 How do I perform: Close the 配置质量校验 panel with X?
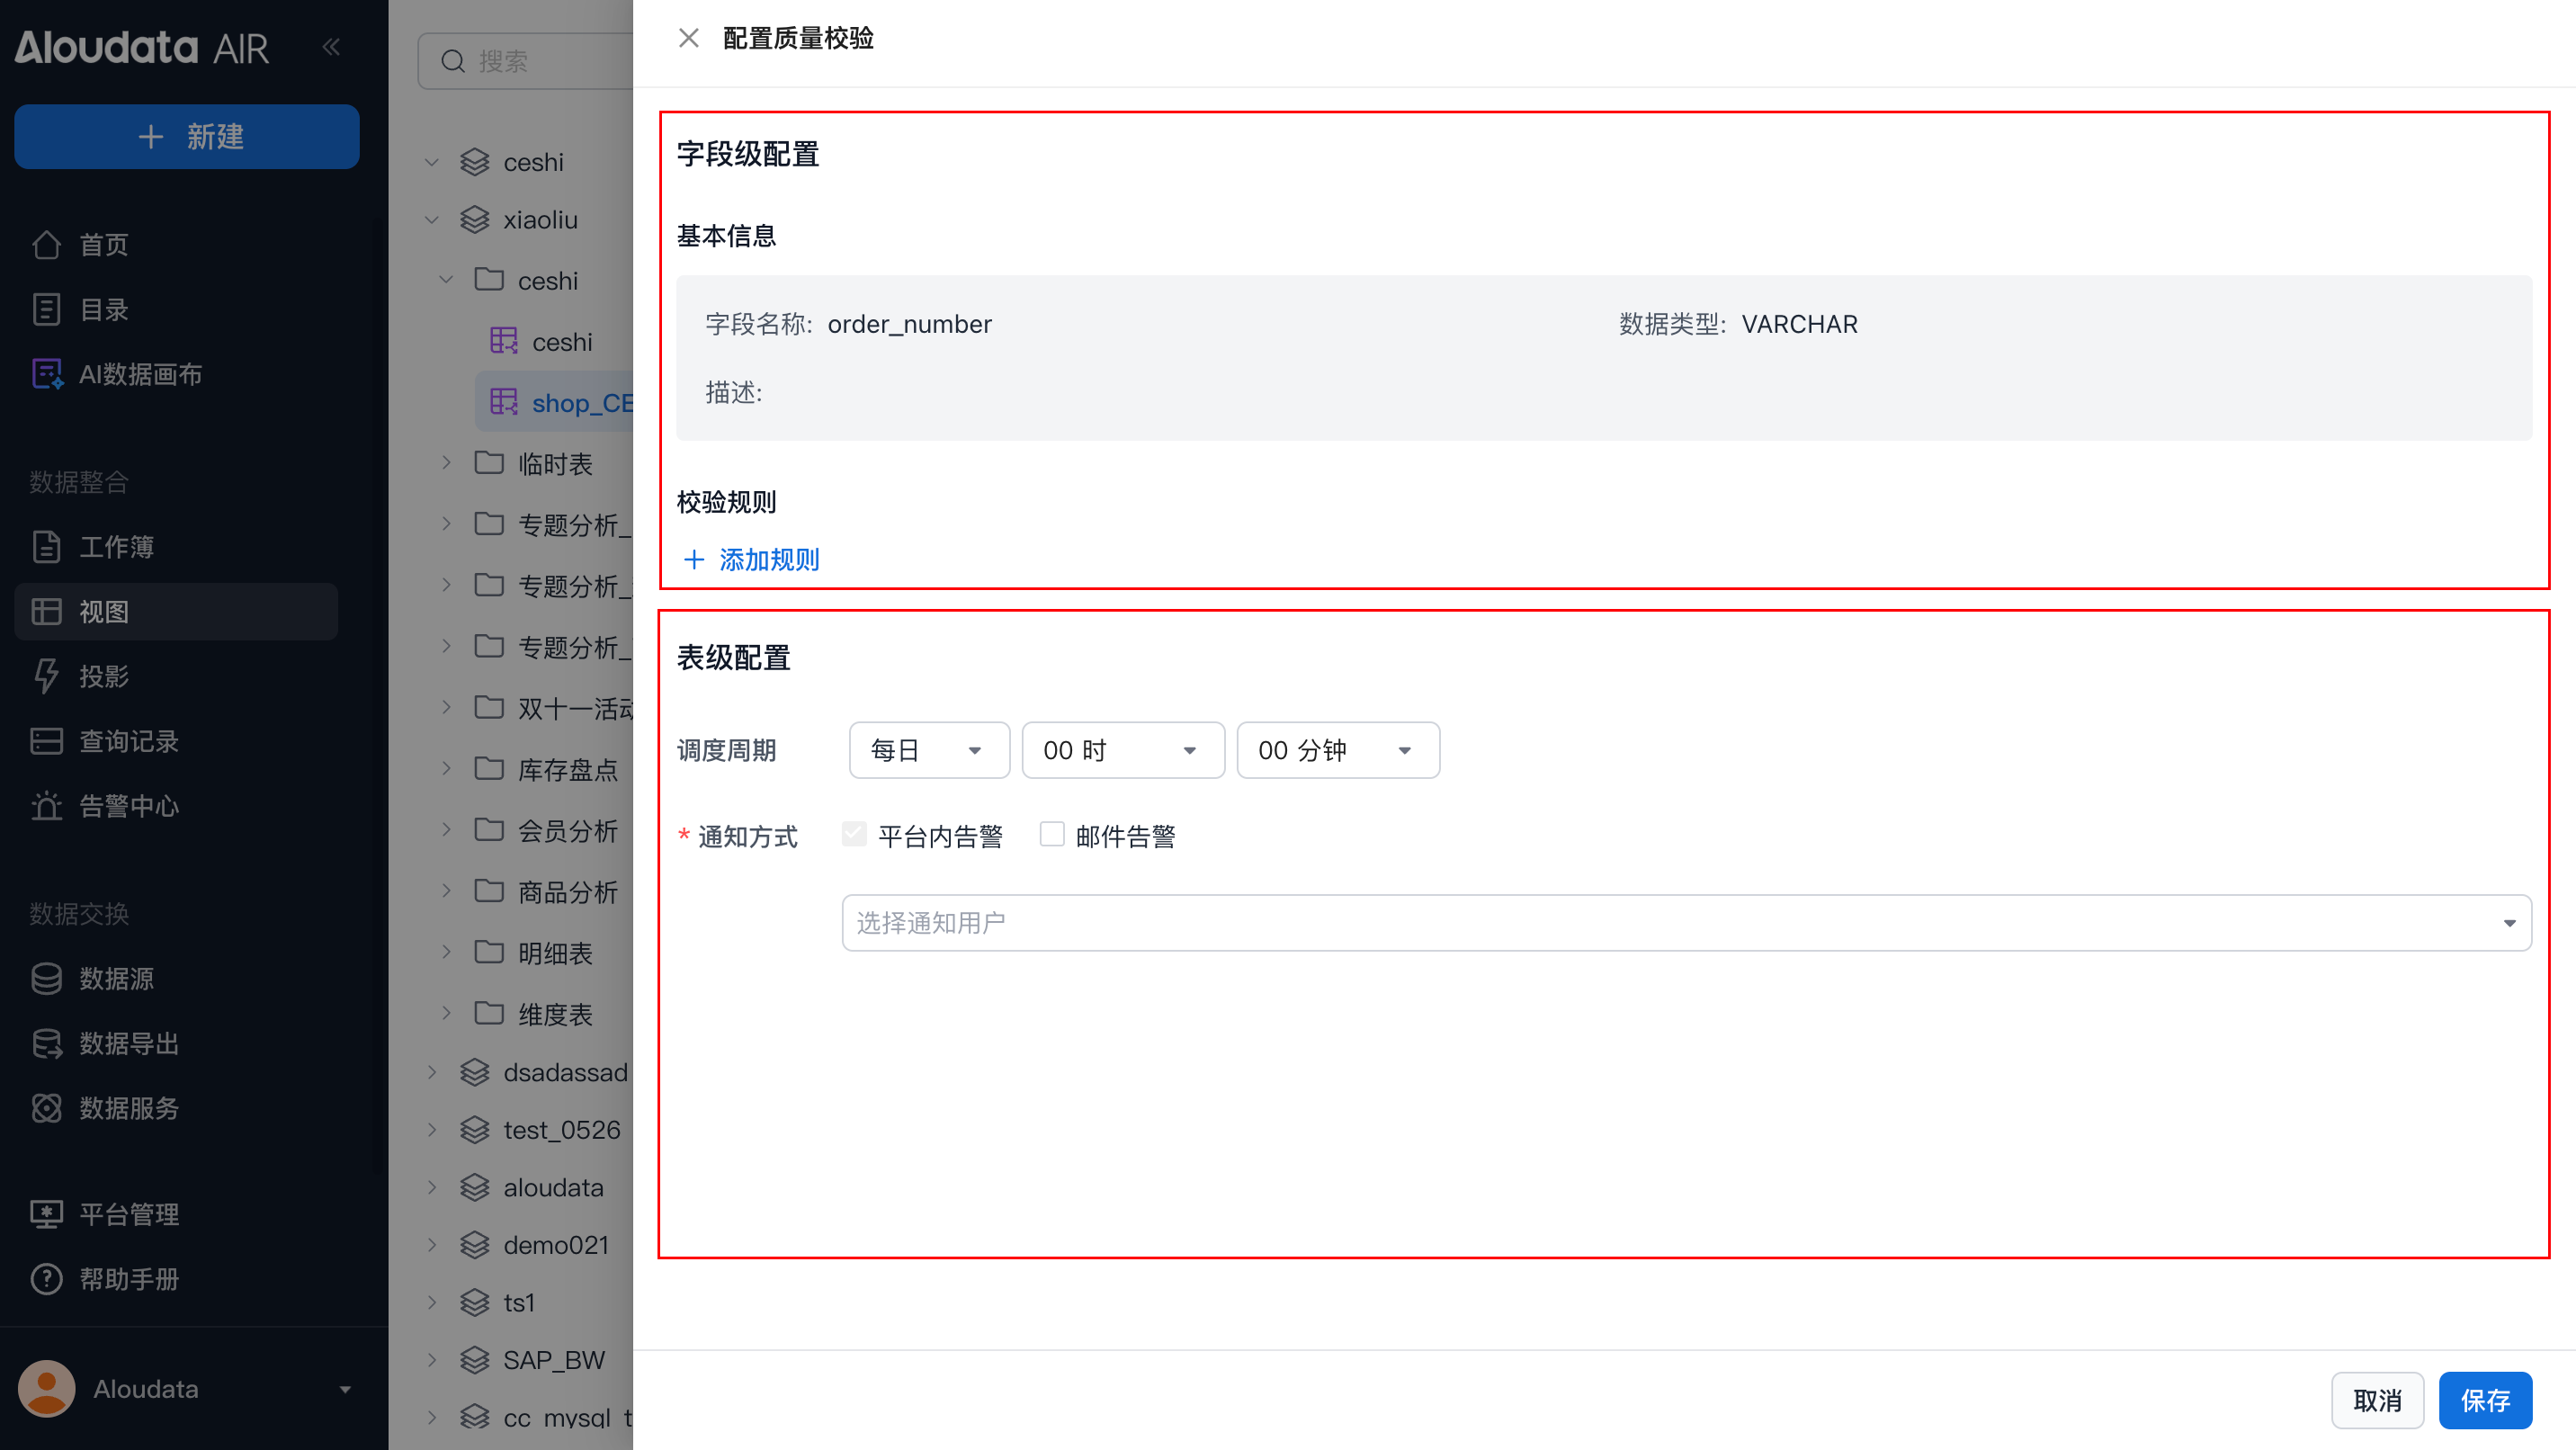coord(688,38)
